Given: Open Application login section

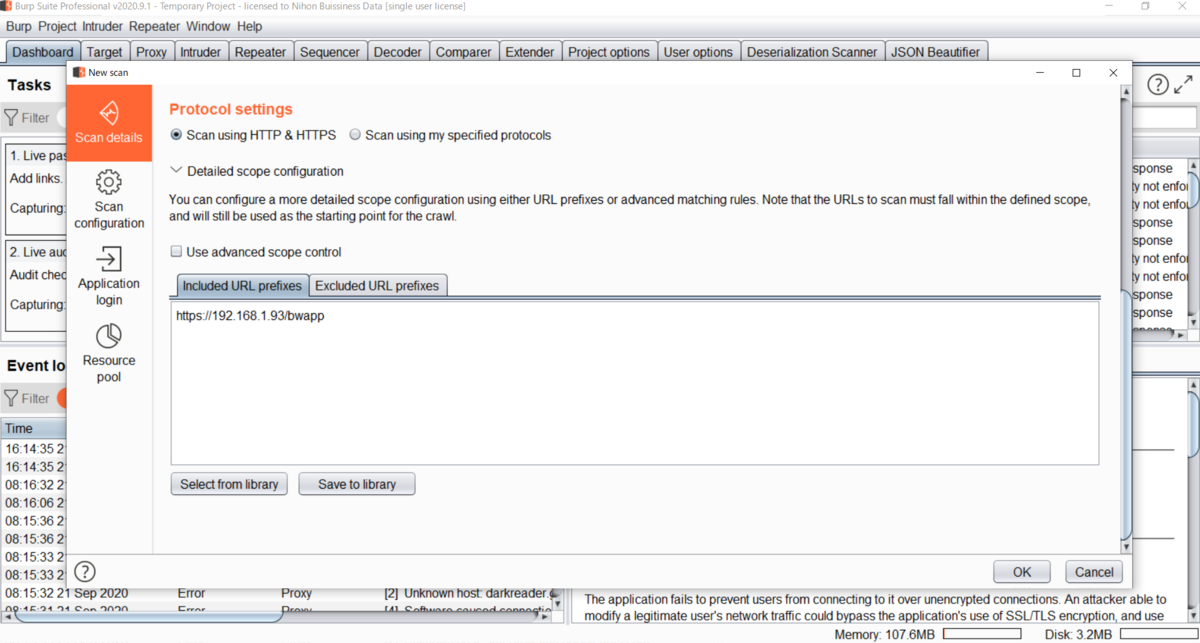Looking at the screenshot, I should pos(109,276).
